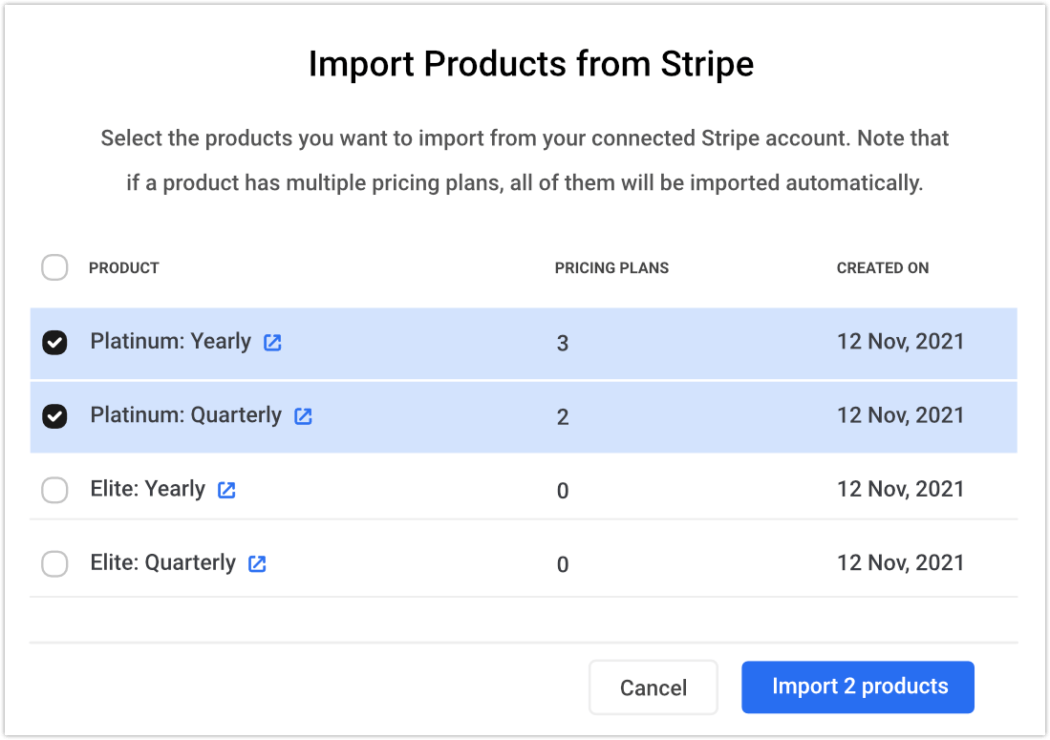
Task: Click the PRODUCT column header
Action: 124,267
